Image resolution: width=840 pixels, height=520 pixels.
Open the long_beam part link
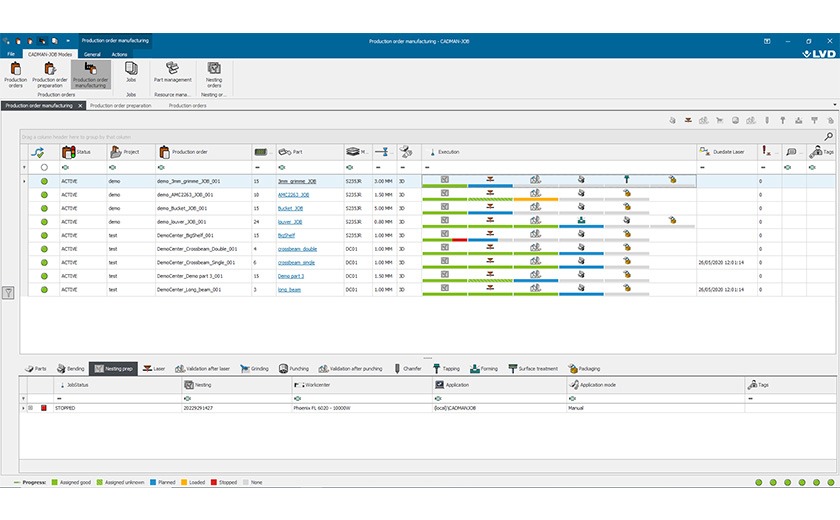[289, 290]
